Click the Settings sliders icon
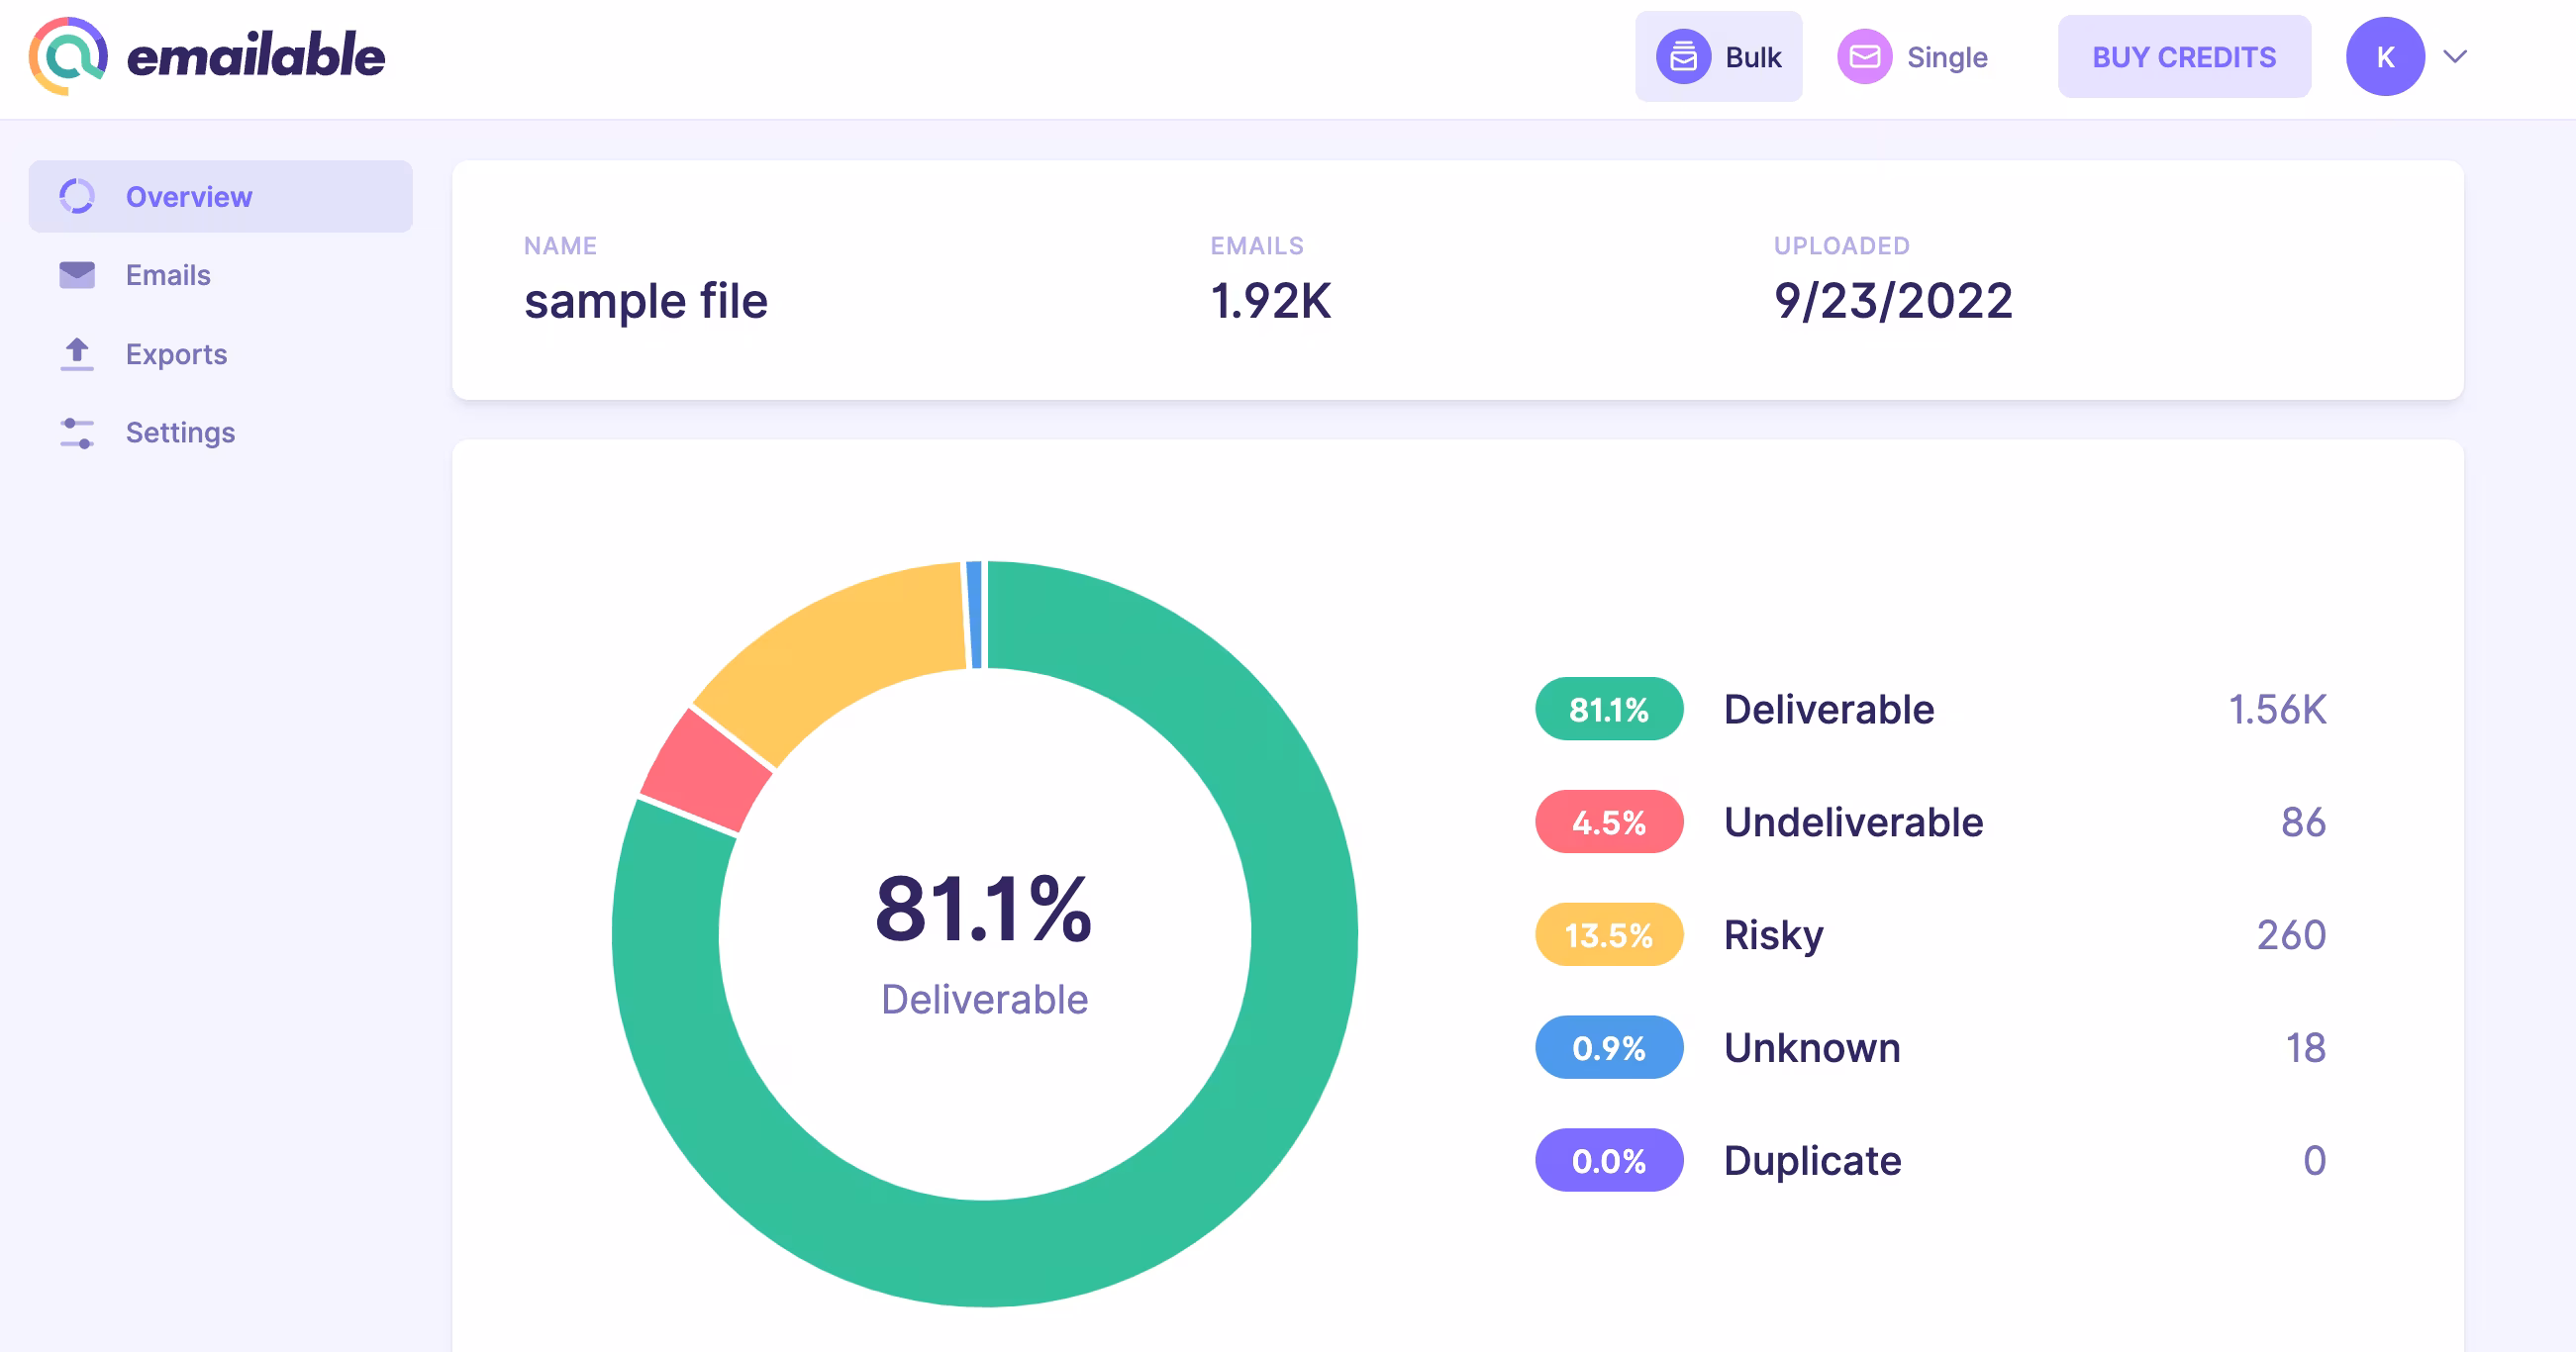Screen dimensions: 2576x1352 [x=77, y=433]
